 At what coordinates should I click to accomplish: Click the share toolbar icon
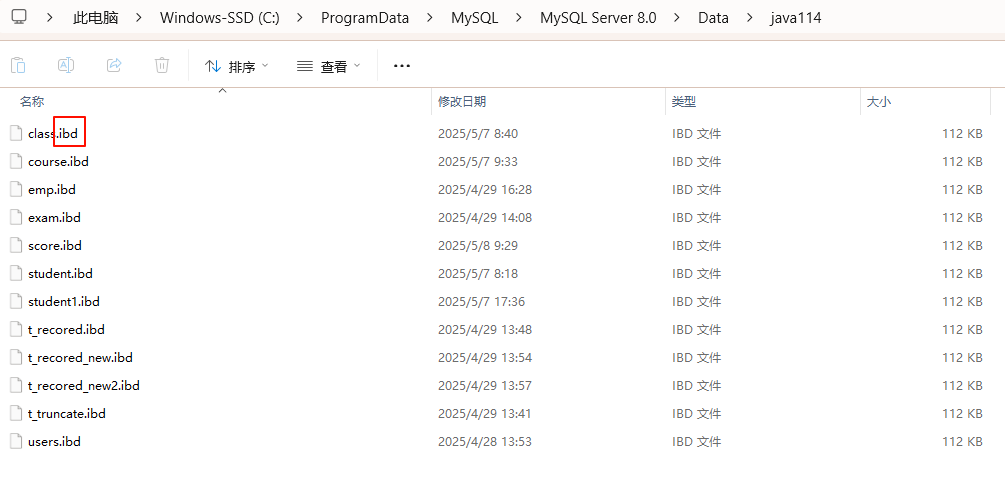(x=114, y=65)
